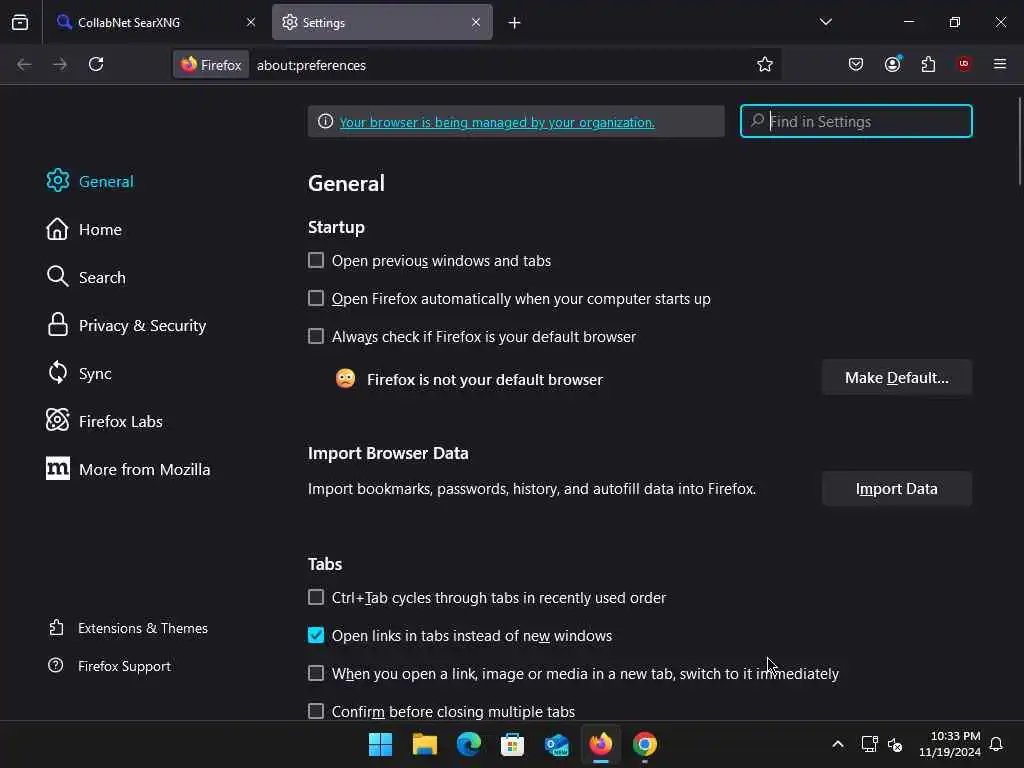Open Microsoft Edge from taskbar

[468, 744]
